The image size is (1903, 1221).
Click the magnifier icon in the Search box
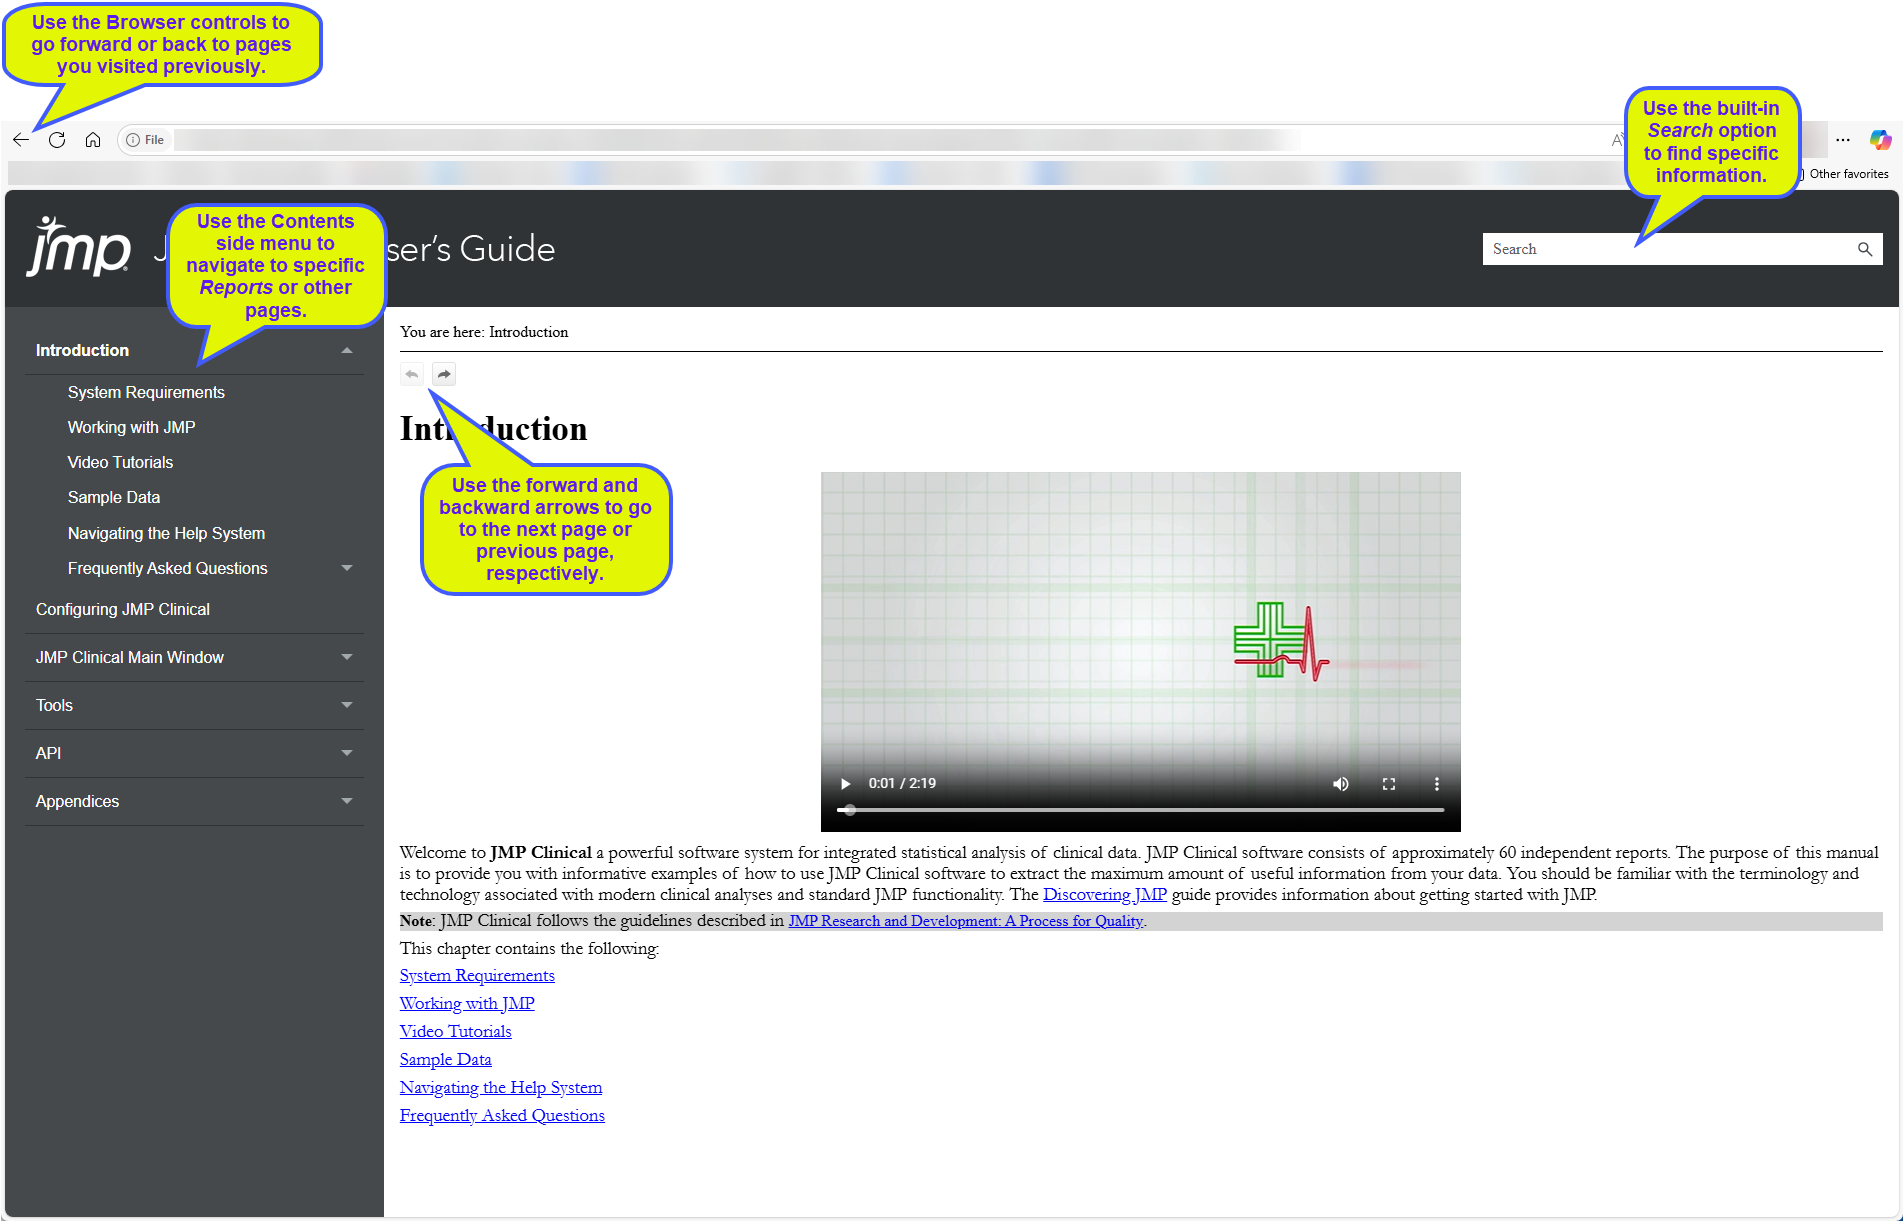[1865, 249]
